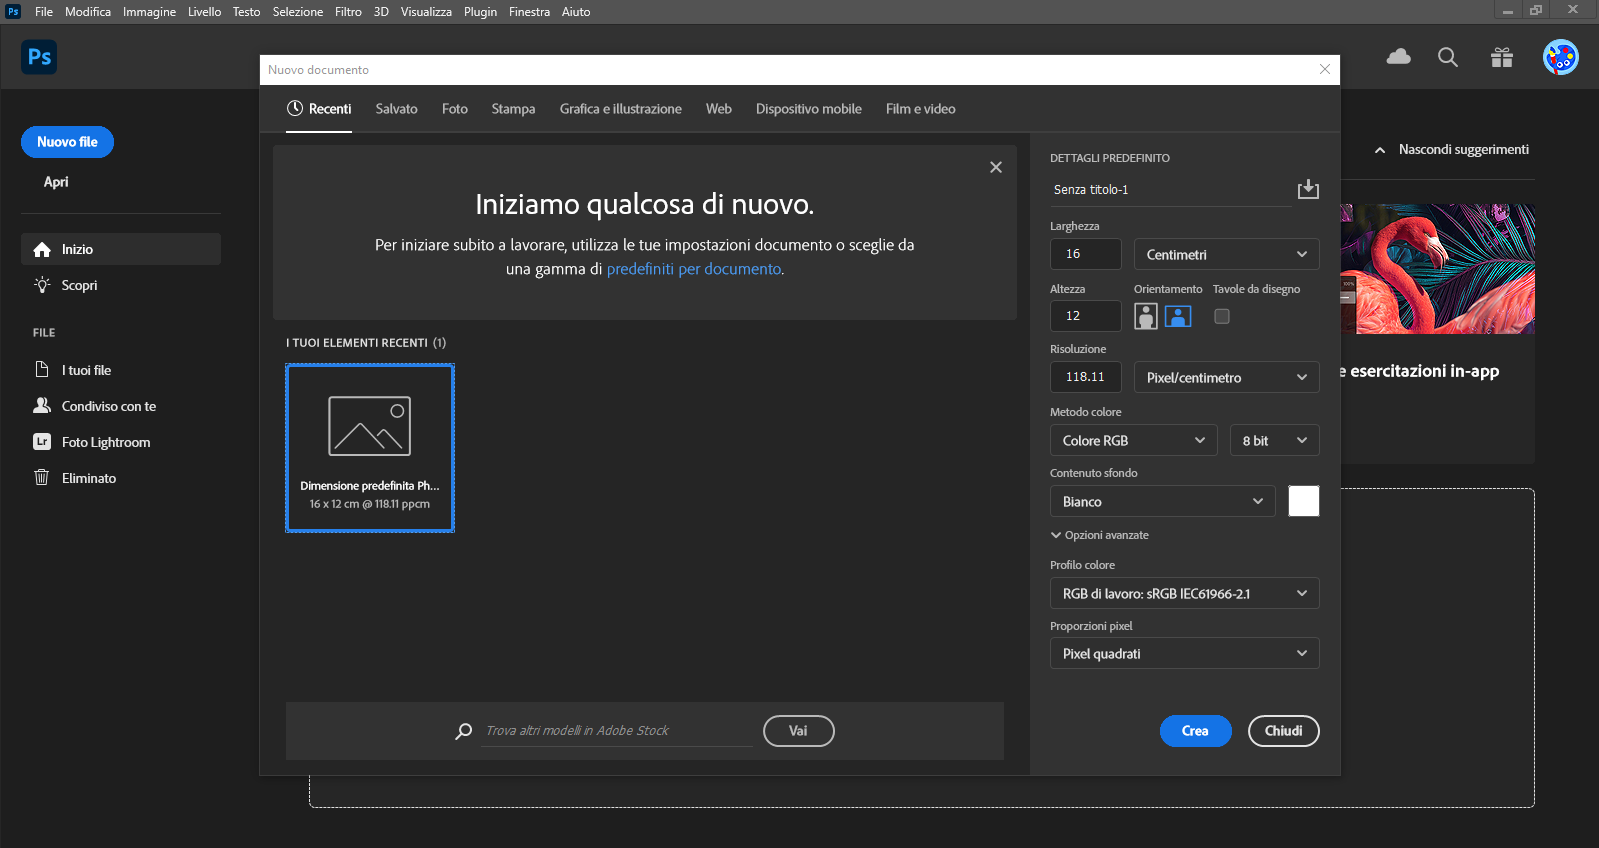1599x848 pixels.
Task: Collapse Nascondi suggerimenti panel
Action: [1452, 149]
